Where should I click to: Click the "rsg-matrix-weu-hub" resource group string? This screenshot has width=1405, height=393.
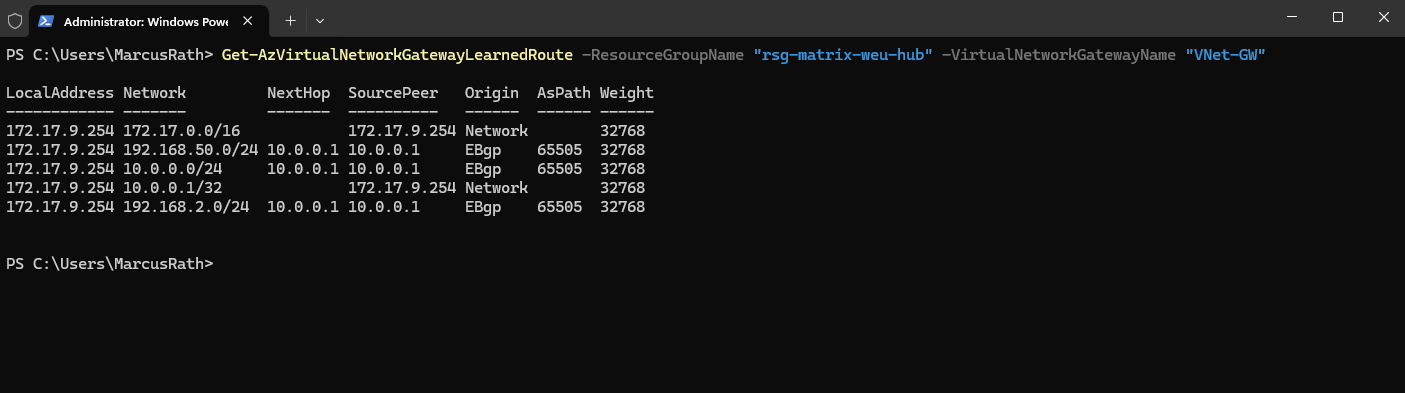[843, 54]
